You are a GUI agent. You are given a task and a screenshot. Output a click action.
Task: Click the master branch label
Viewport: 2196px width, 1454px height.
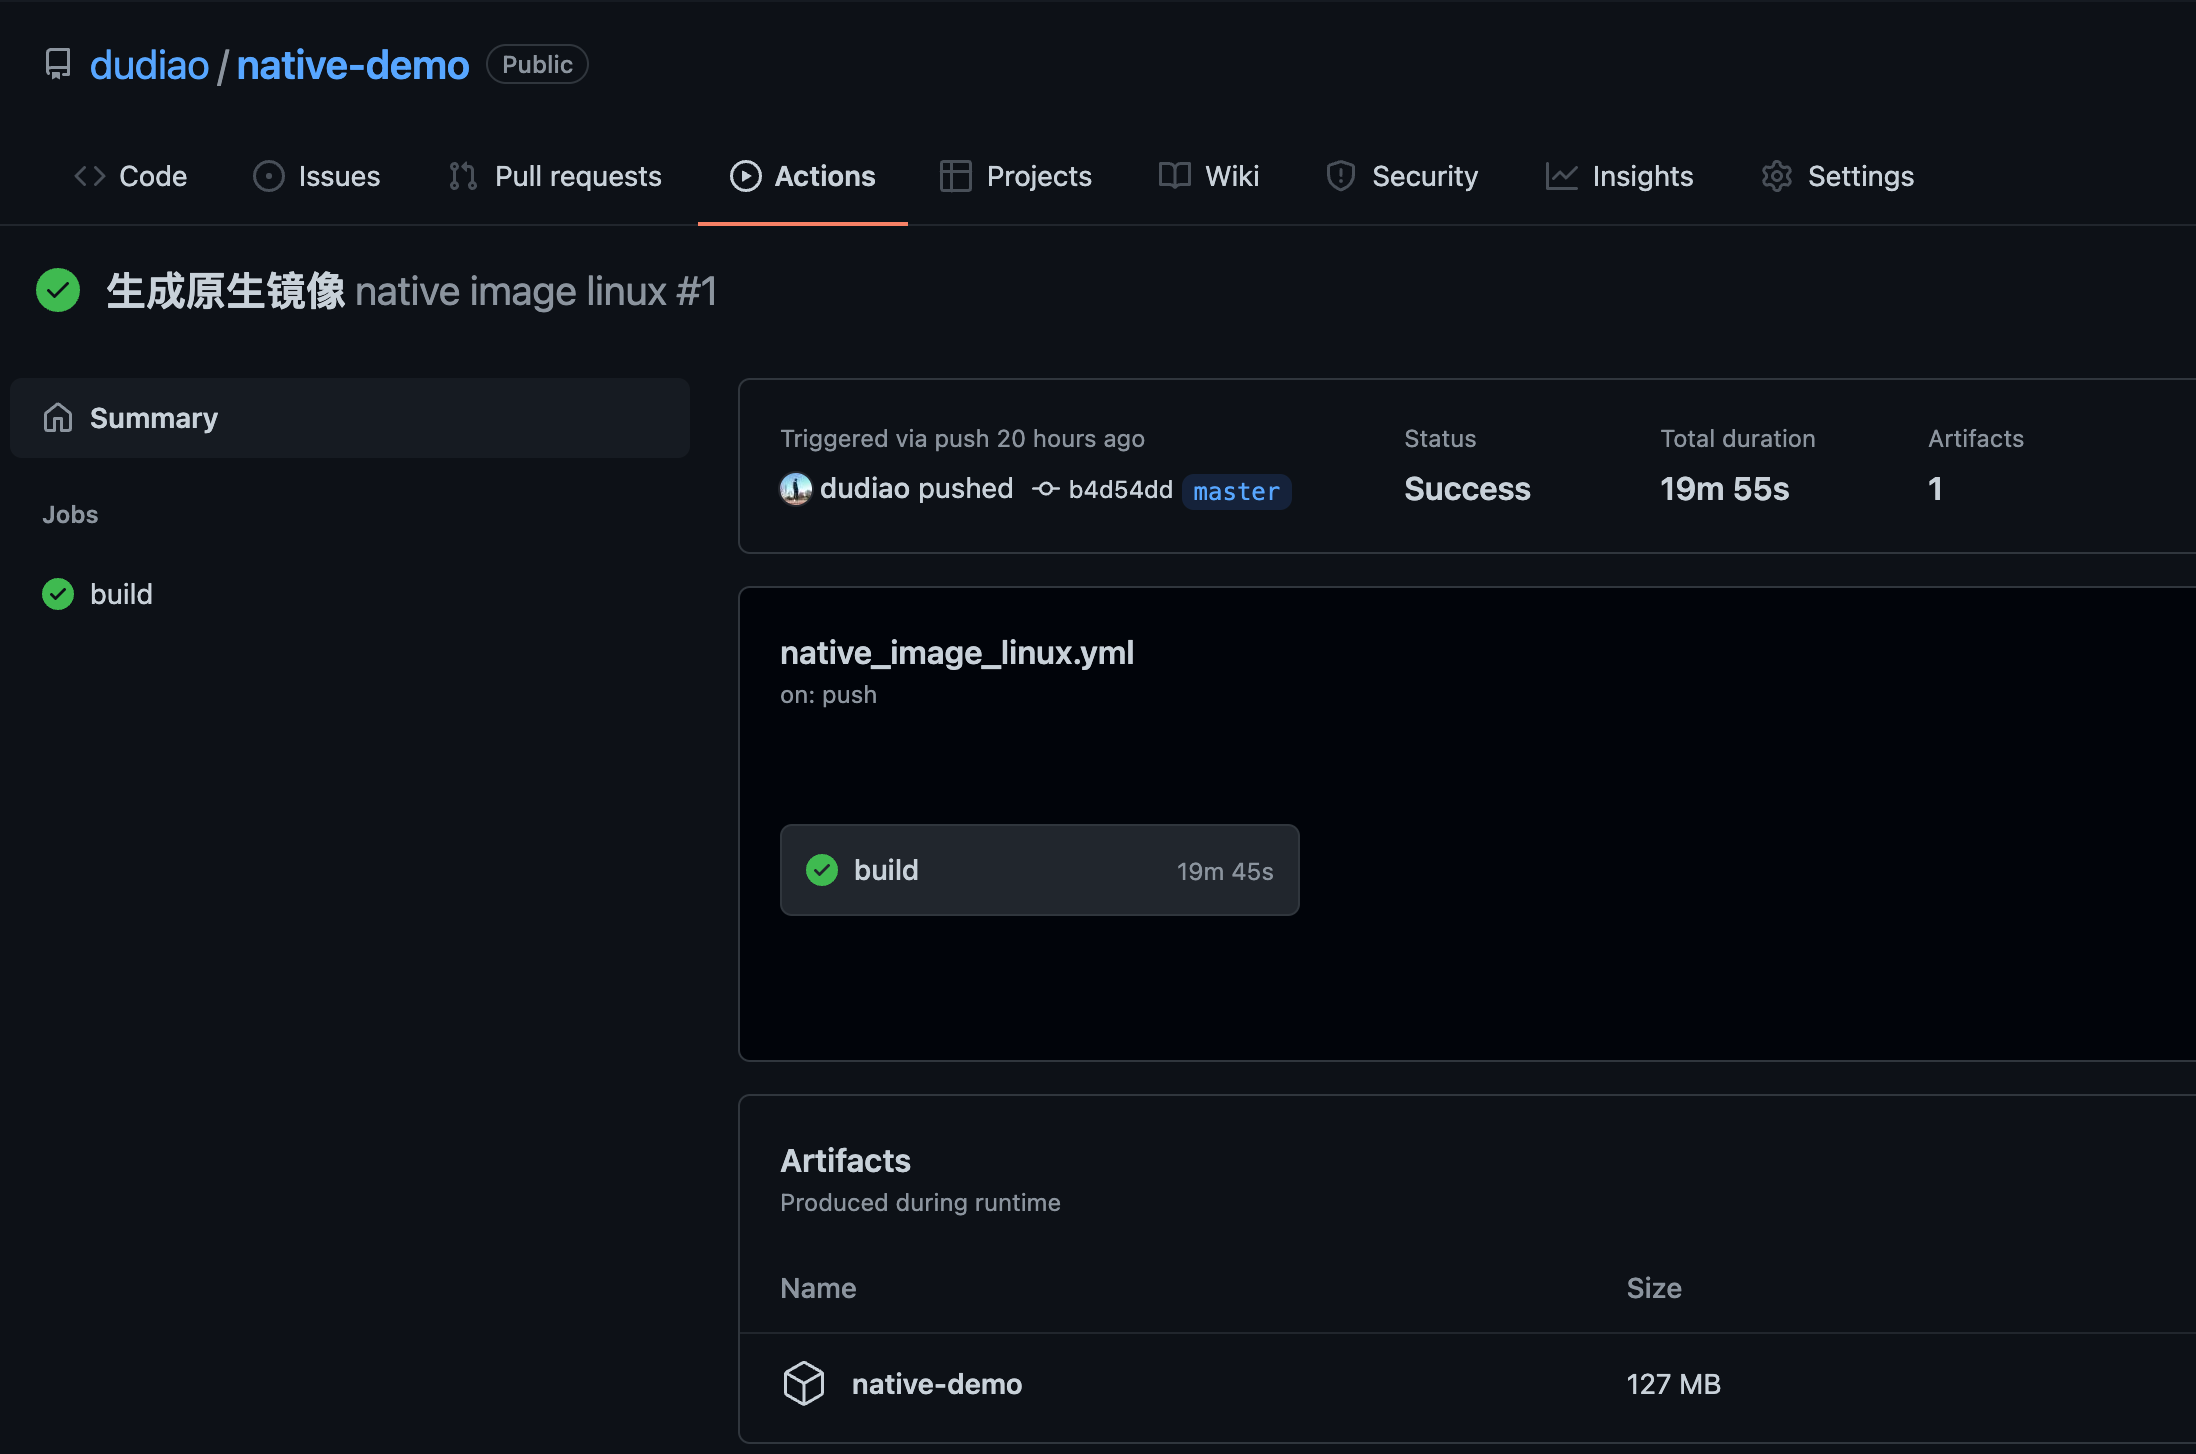(x=1236, y=491)
